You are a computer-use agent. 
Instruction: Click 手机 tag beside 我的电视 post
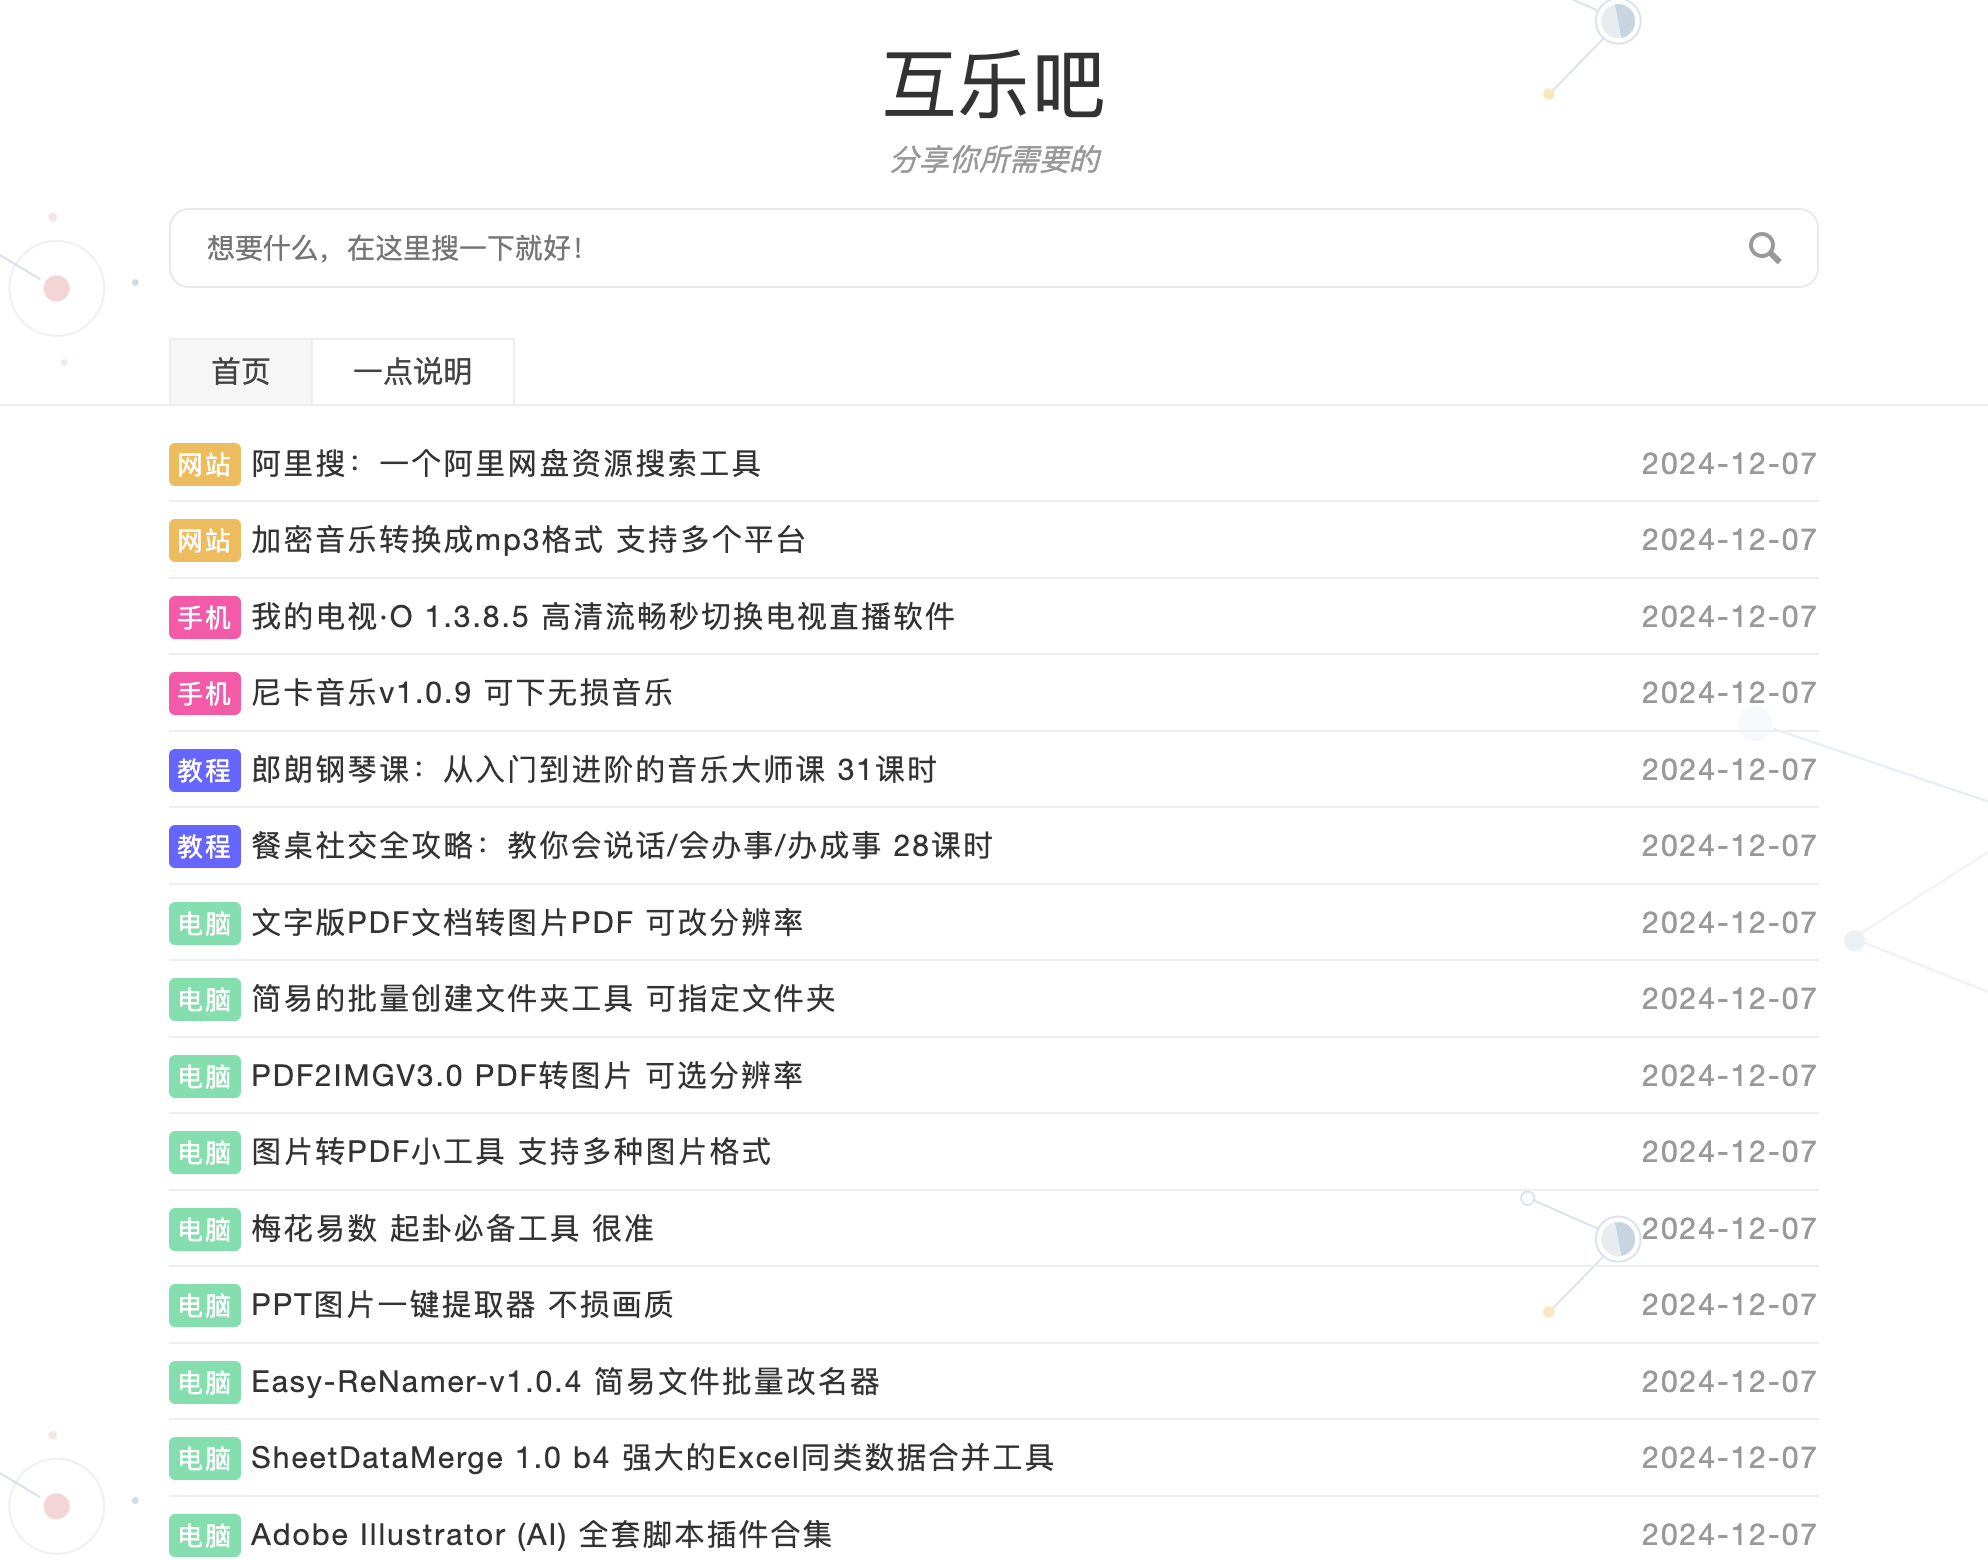(x=204, y=617)
